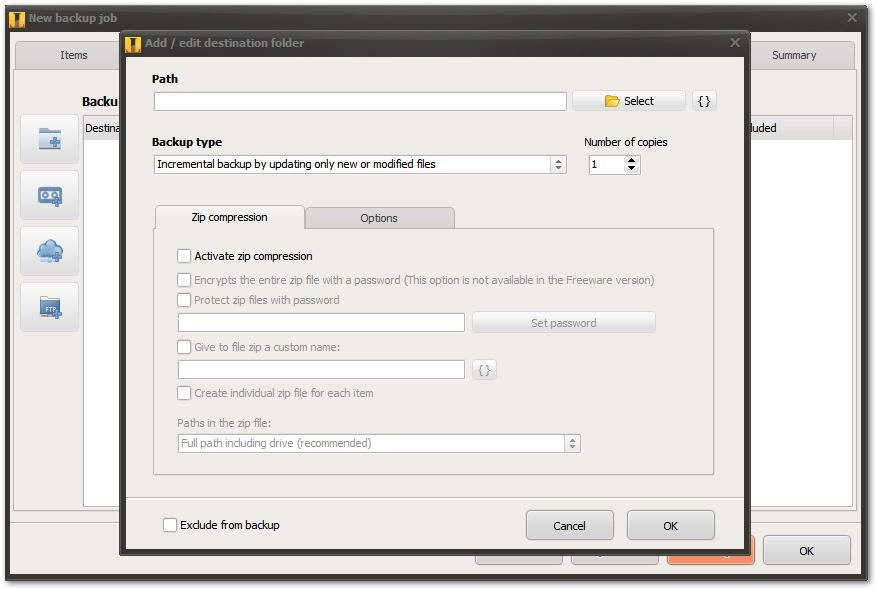Image resolution: width=877 pixels, height=590 pixels.
Task: Tick Give to file zip a custom name
Action: (x=184, y=347)
